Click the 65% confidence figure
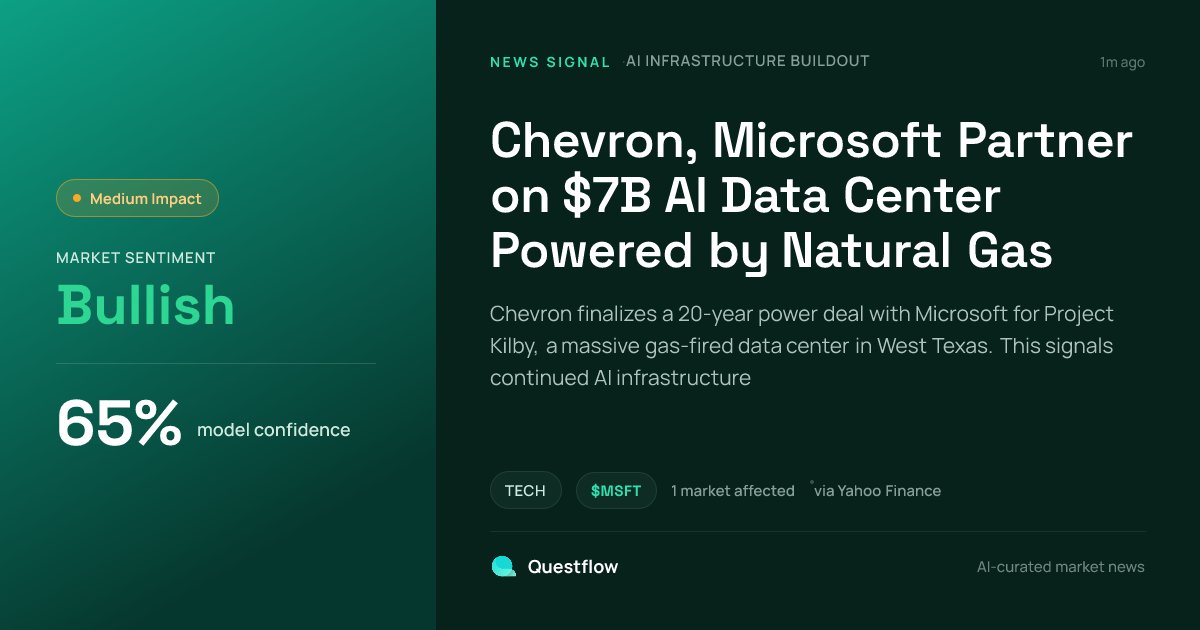Image resolution: width=1200 pixels, height=630 pixels. click(x=119, y=423)
